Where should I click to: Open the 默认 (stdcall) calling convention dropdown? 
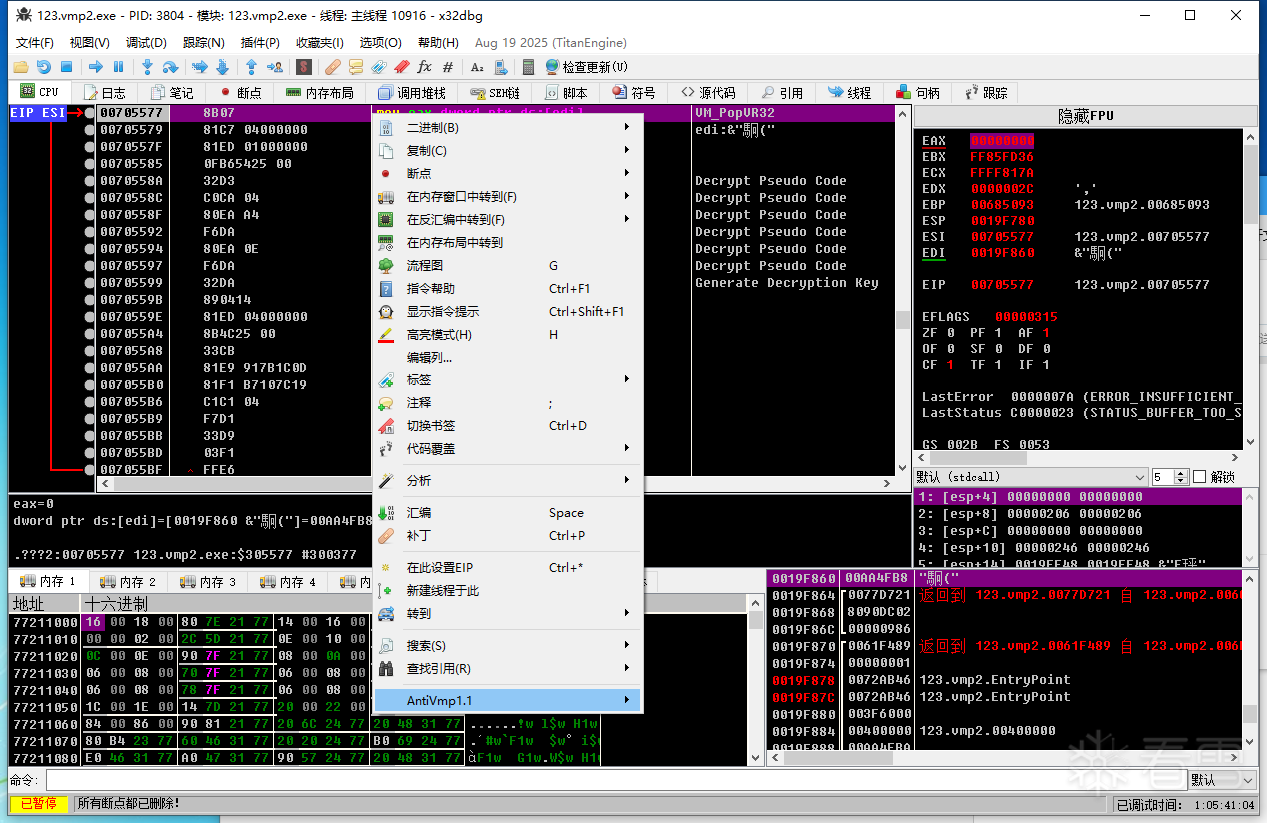pos(1030,477)
